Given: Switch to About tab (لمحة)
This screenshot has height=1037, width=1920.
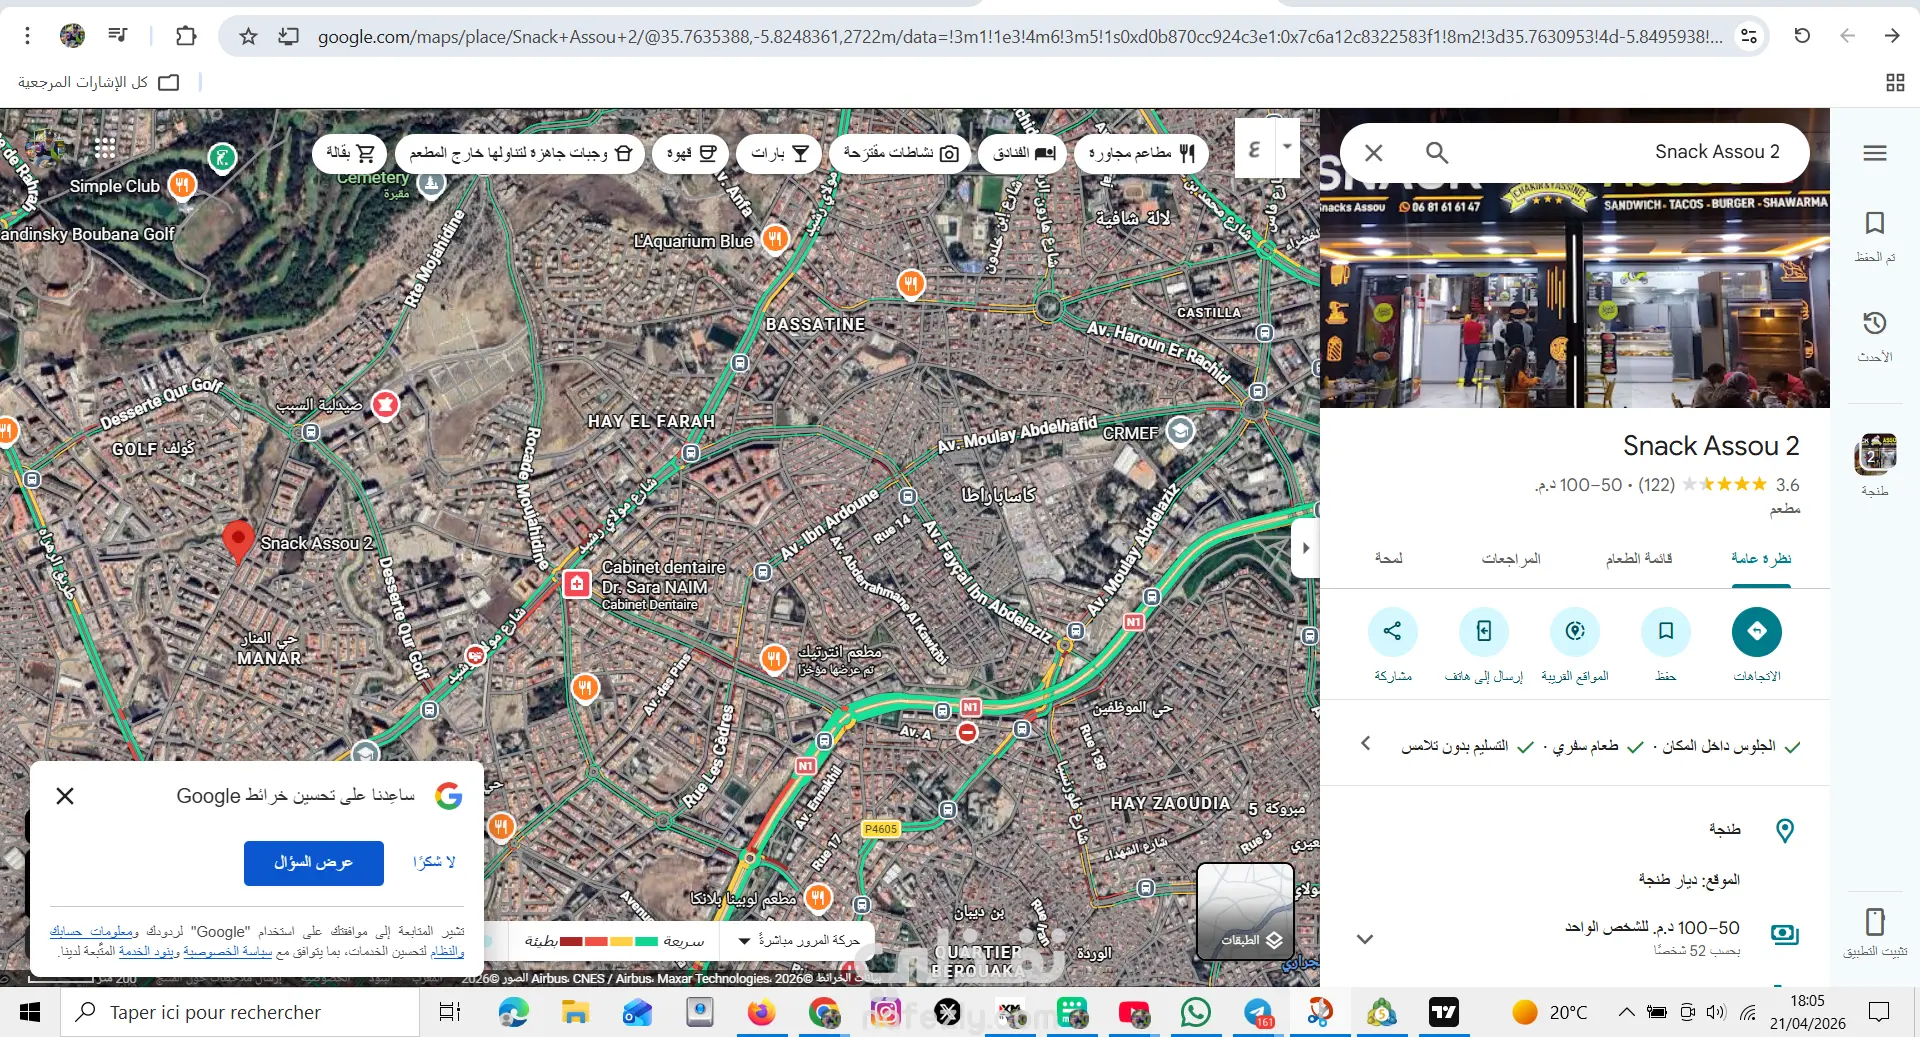Looking at the screenshot, I should [x=1389, y=559].
